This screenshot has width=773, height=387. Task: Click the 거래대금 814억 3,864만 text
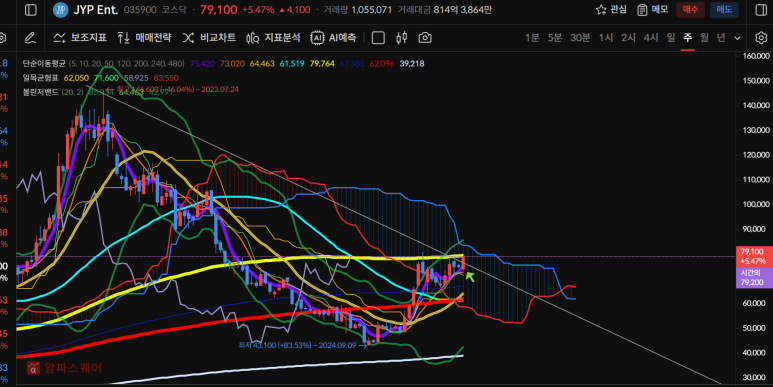pos(445,10)
